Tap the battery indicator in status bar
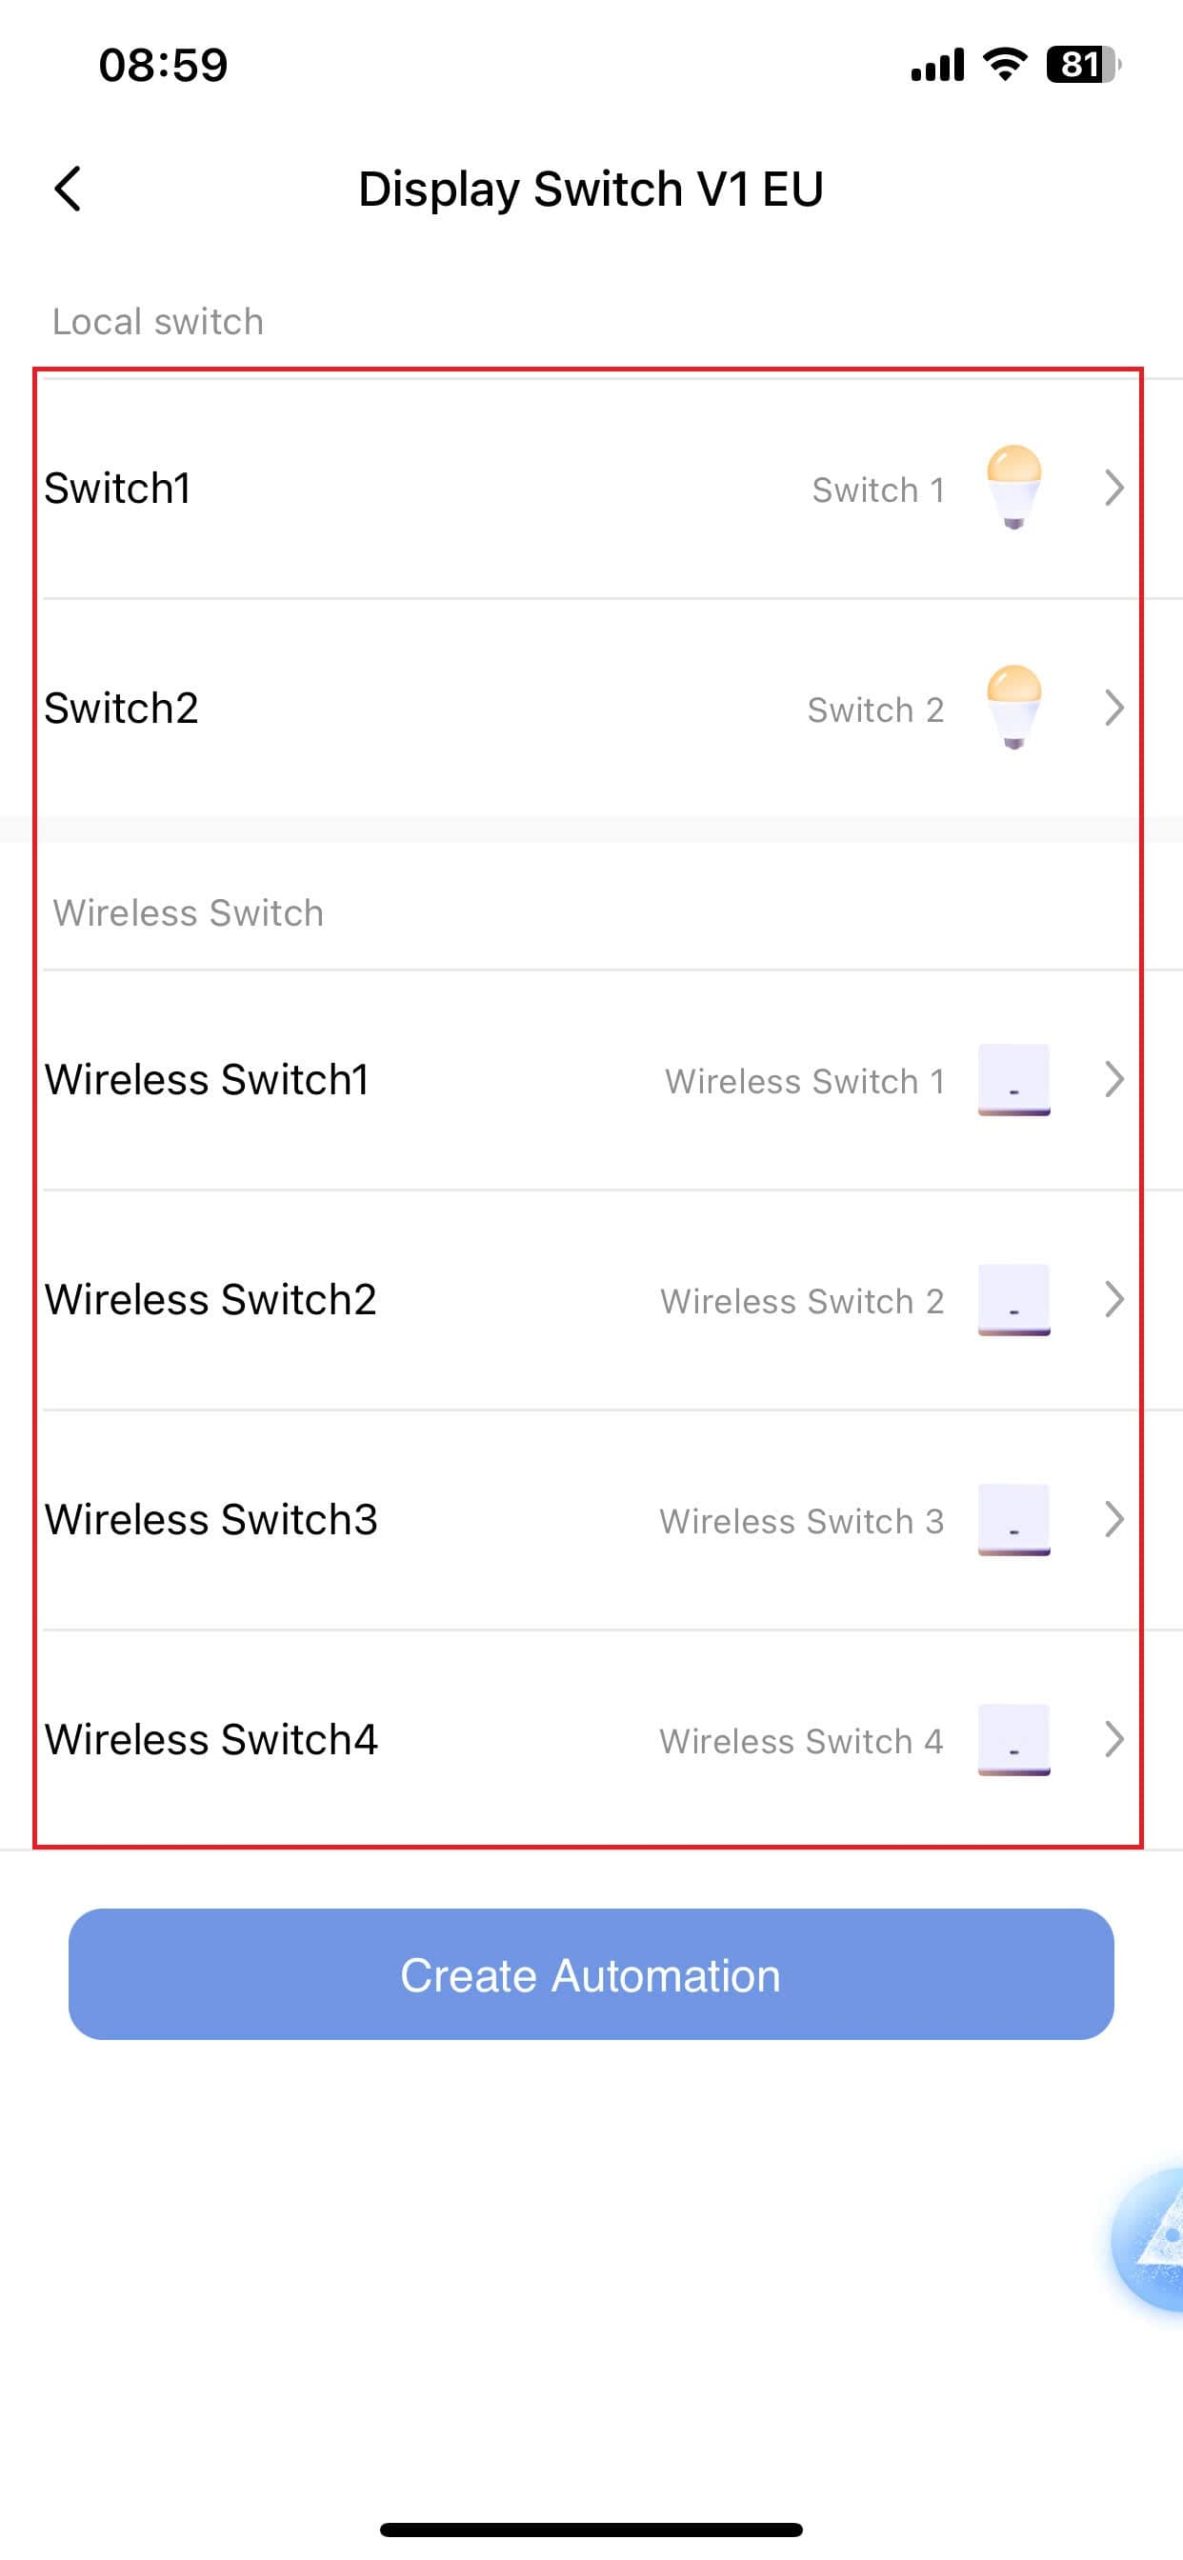This screenshot has width=1183, height=2560. coord(1082,65)
